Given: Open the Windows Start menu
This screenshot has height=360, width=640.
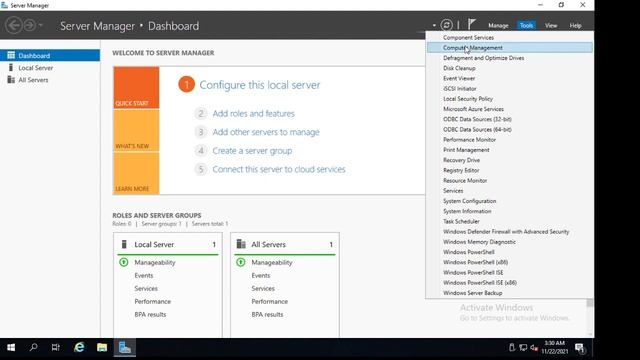Looking at the screenshot, I should point(11,347).
